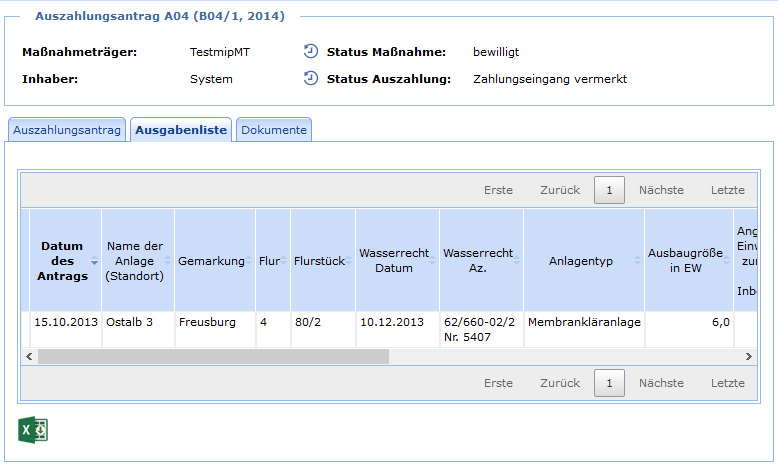Click left arrow of horizontal scrollbar
This screenshot has width=778, height=469.
pyautogui.click(x=29, y=356)
